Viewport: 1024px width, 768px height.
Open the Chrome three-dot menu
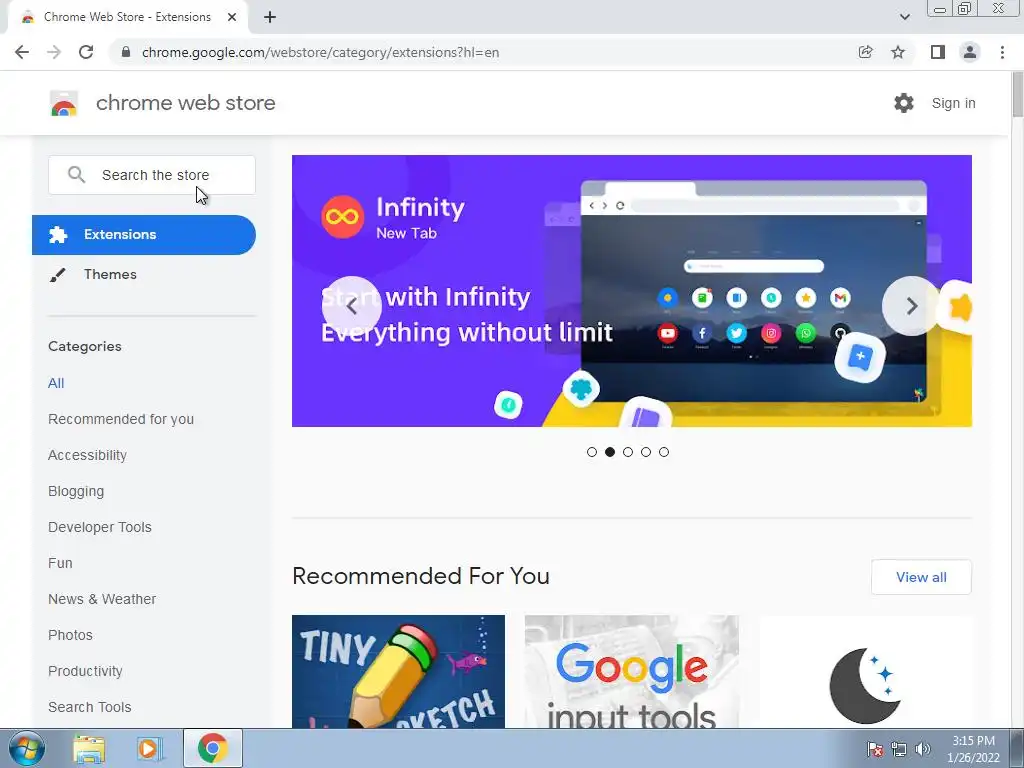click(1002, 52)
